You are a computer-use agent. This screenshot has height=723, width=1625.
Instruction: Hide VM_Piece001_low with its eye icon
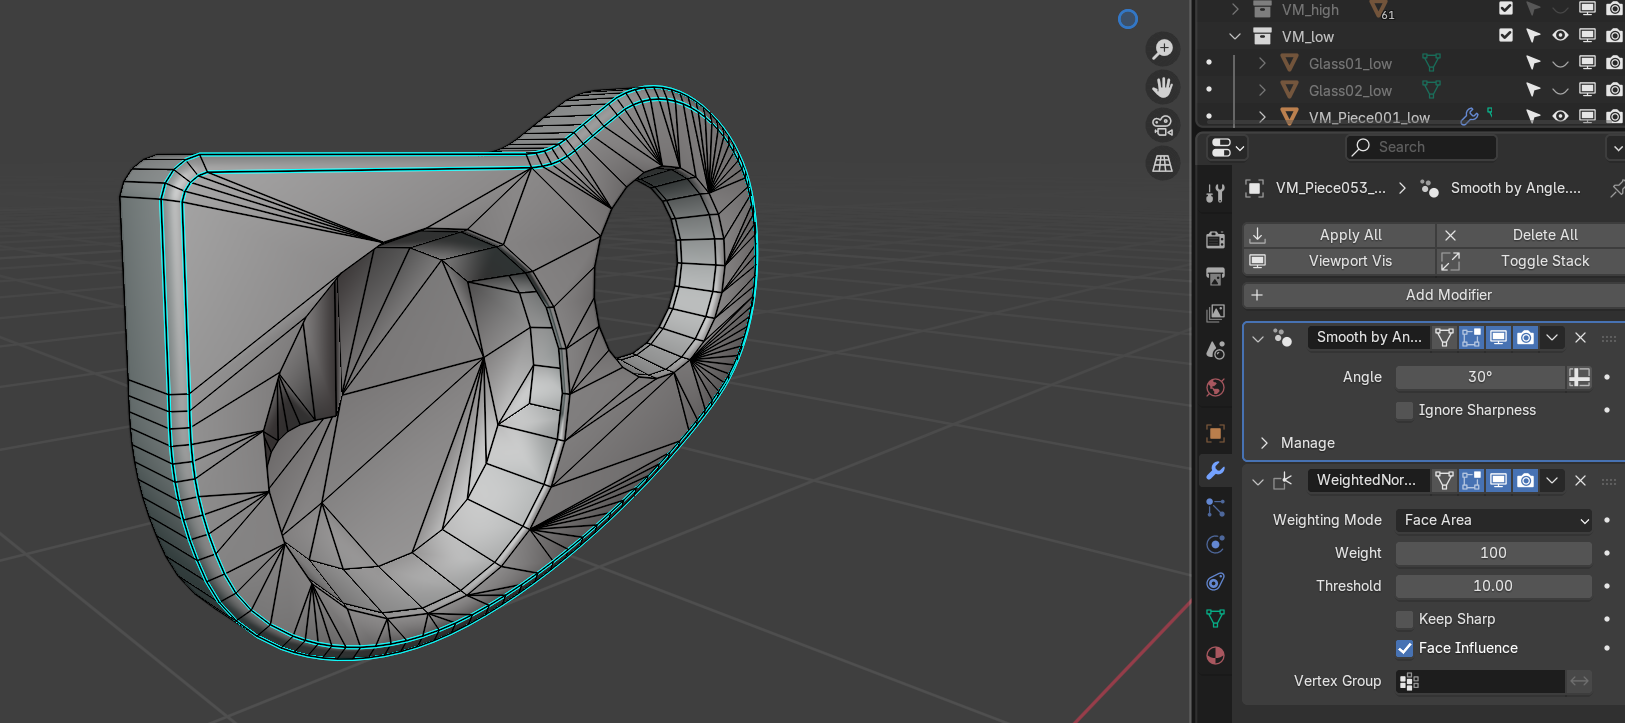(x=1560, y=117)
